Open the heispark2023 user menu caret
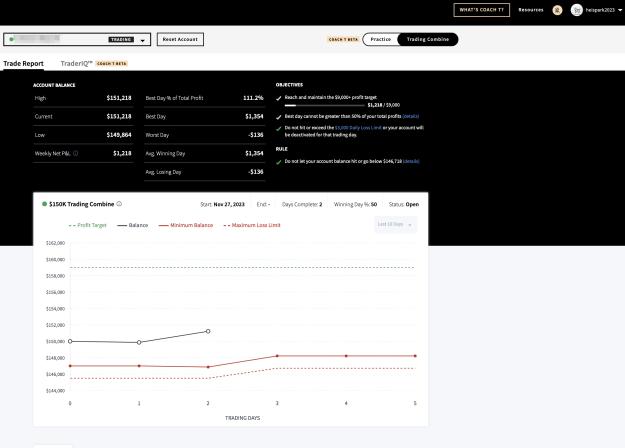 (x=620, y=10)
